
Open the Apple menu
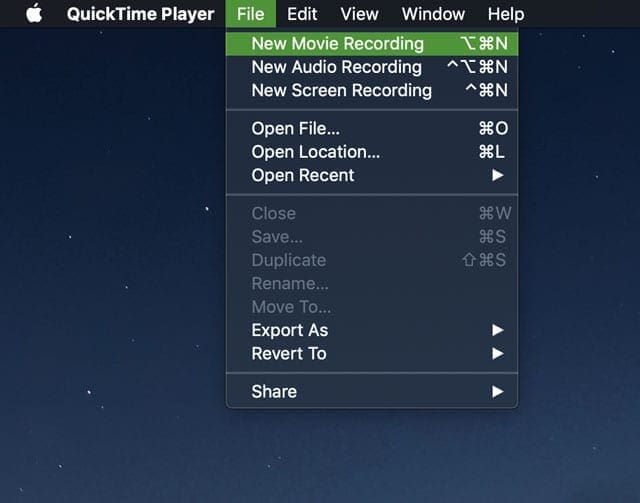tap(34, 13)
